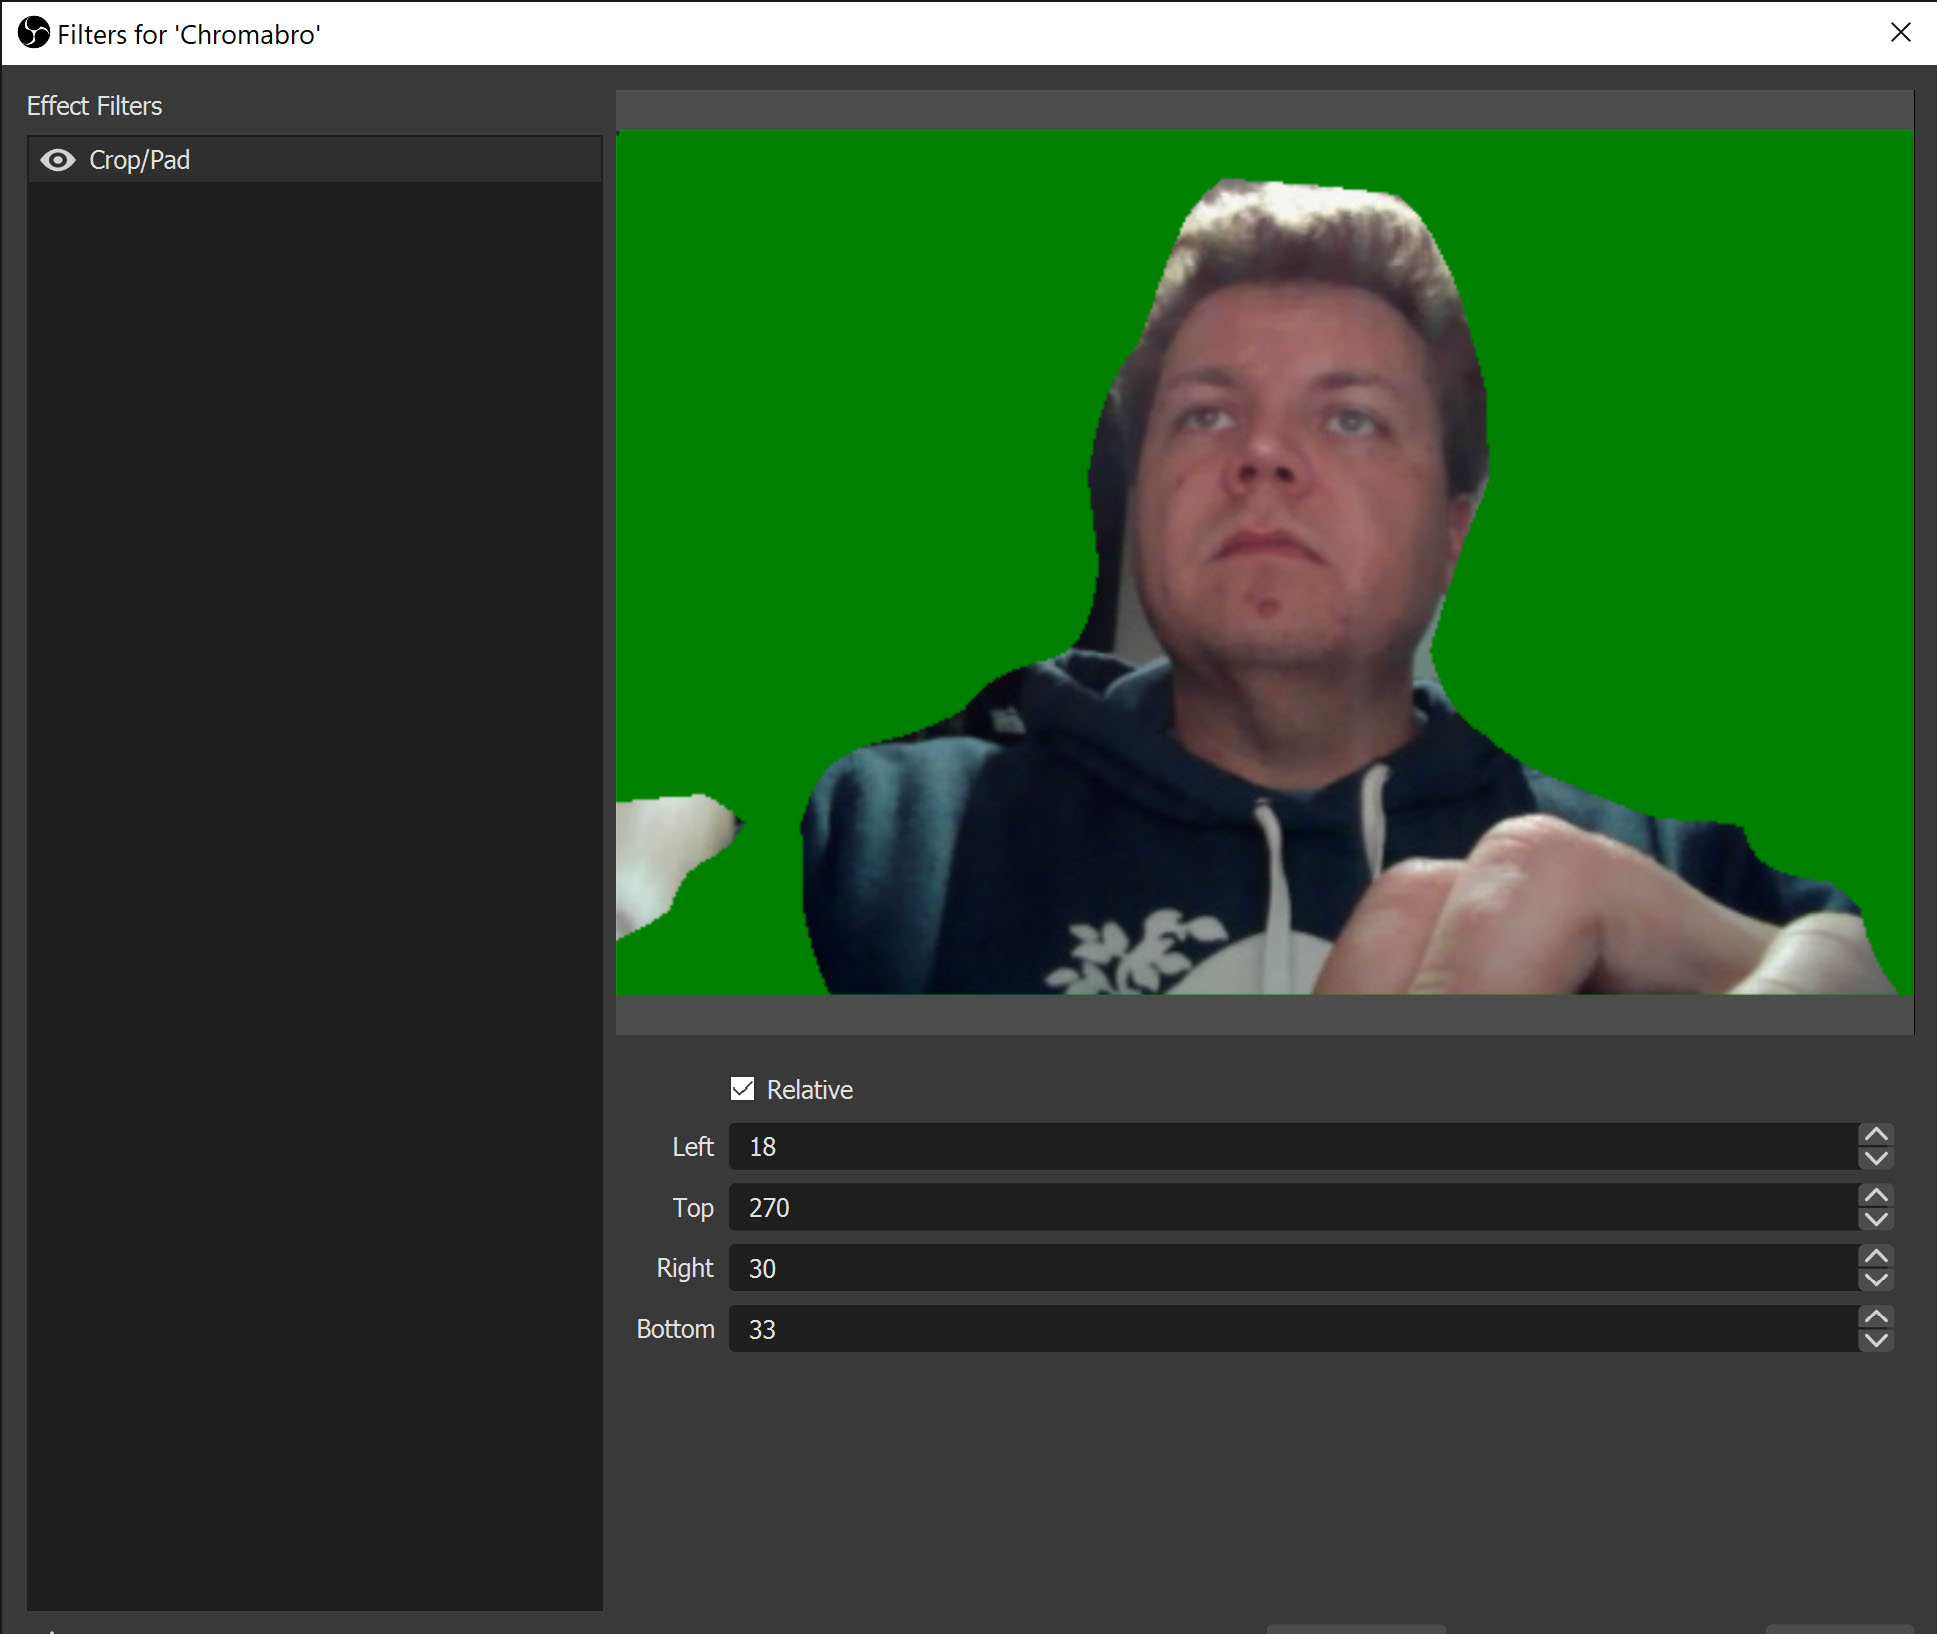Image resolution: width=1937 pixels, height=1634 pixels.
Task: Increase the Bottom crop value
Action: point(1876,1318)
